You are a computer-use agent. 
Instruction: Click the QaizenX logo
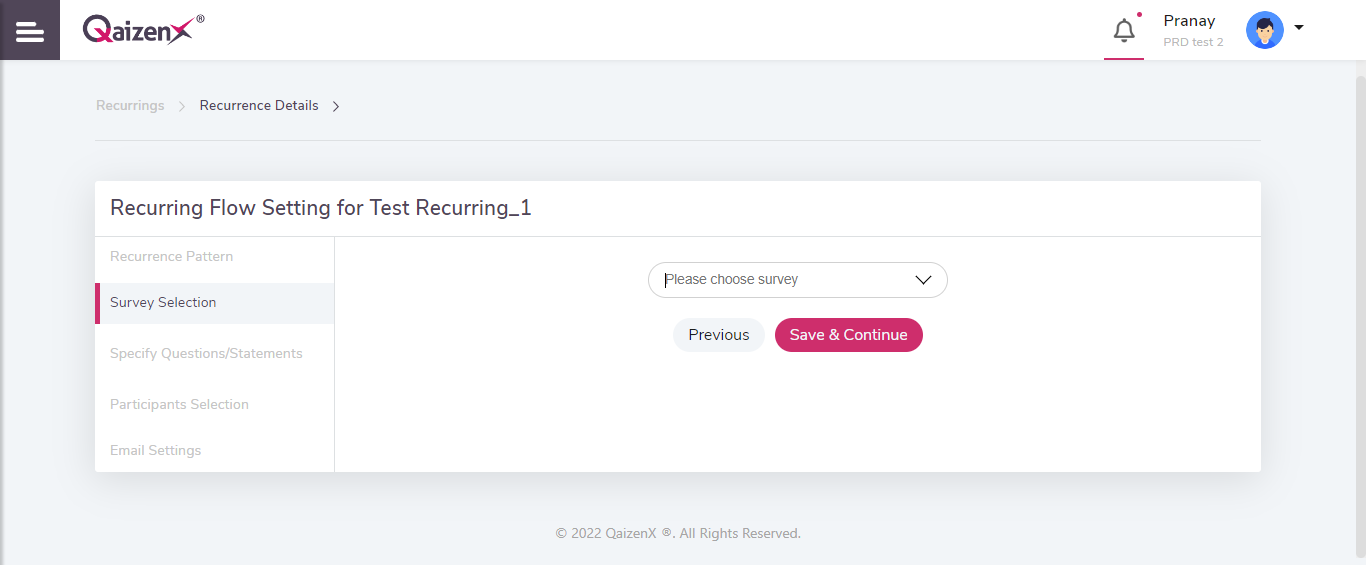click(142, 29)
